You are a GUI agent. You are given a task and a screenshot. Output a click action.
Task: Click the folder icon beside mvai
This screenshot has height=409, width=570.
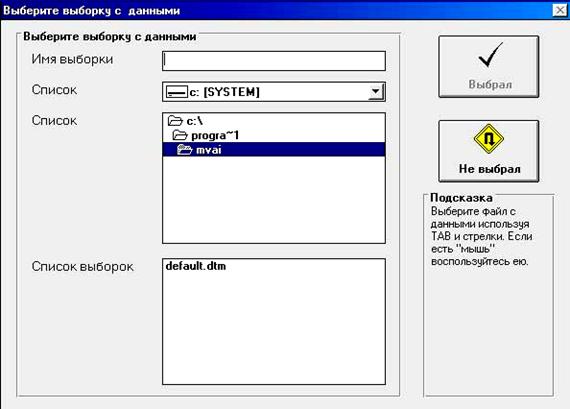pyautogui.click(x=184, y=149)
